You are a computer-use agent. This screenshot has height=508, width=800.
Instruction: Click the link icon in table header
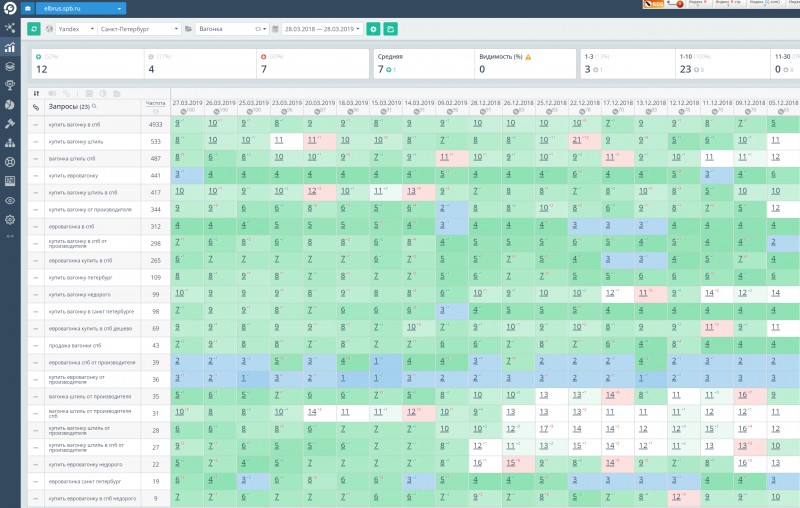(x=36, y=107)
